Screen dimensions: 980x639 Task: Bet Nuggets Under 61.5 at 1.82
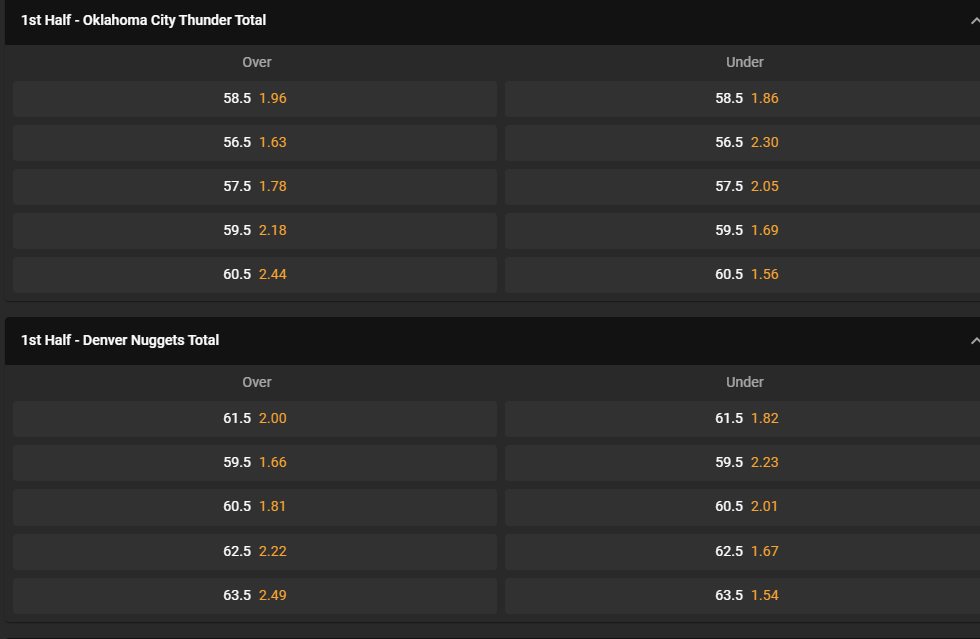click(742, 419)
